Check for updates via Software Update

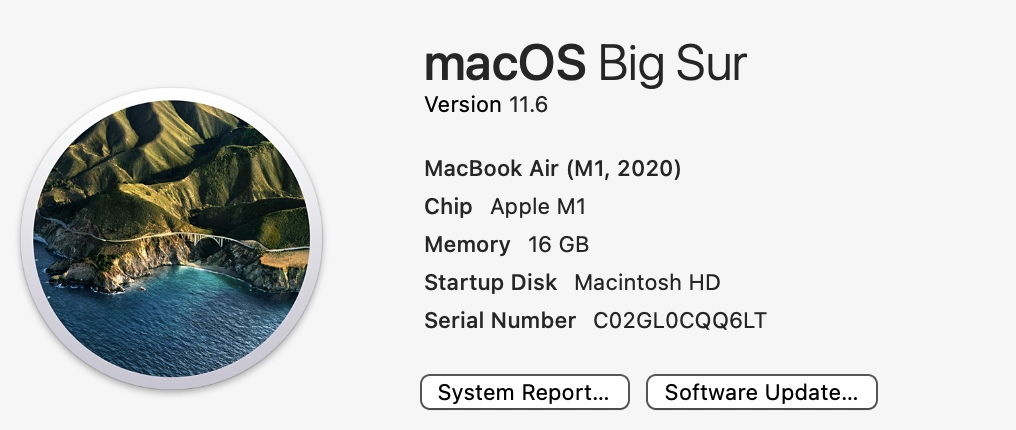(x=761, y=392)
